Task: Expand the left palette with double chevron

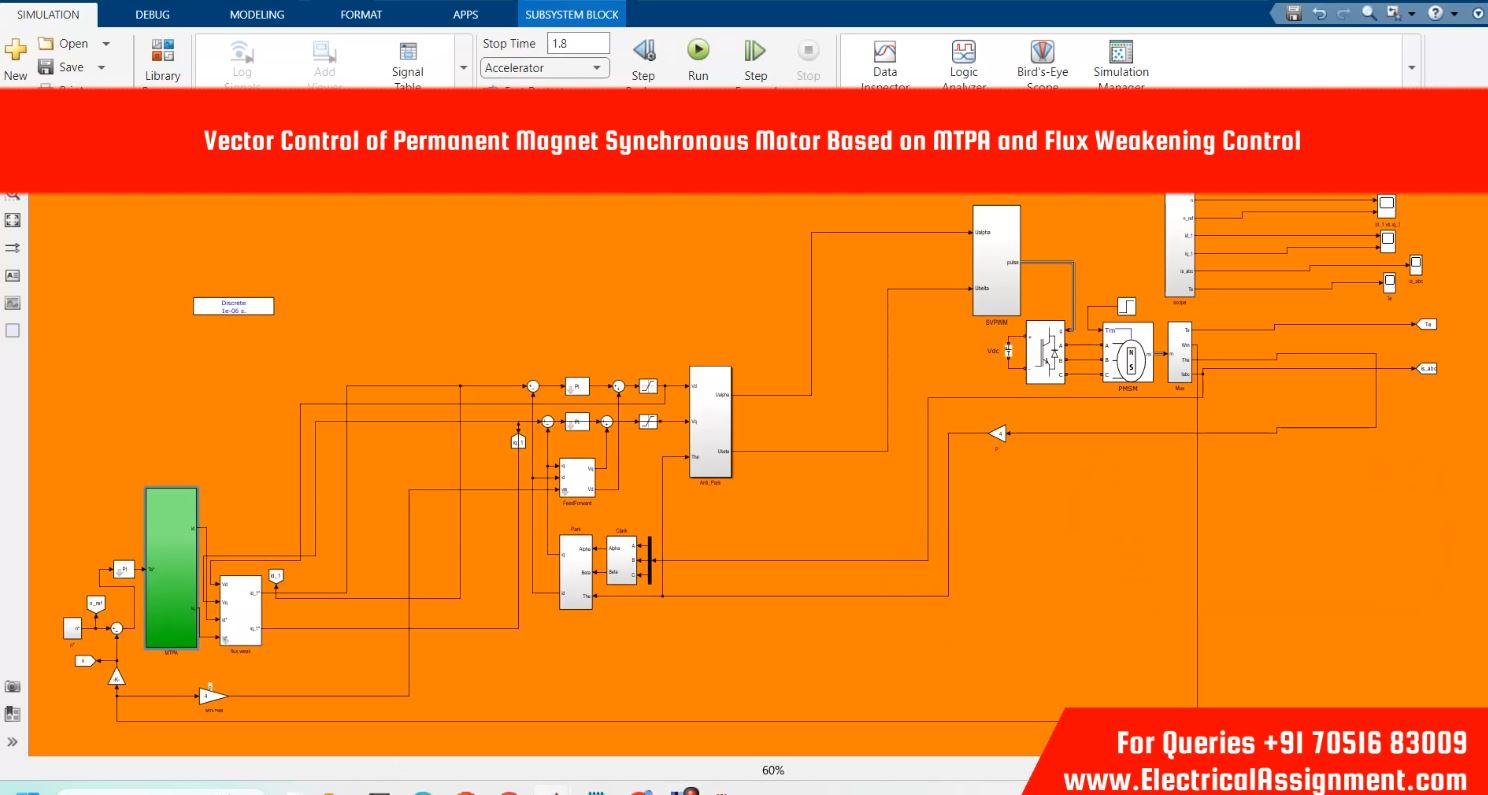Action: point(13,742)
